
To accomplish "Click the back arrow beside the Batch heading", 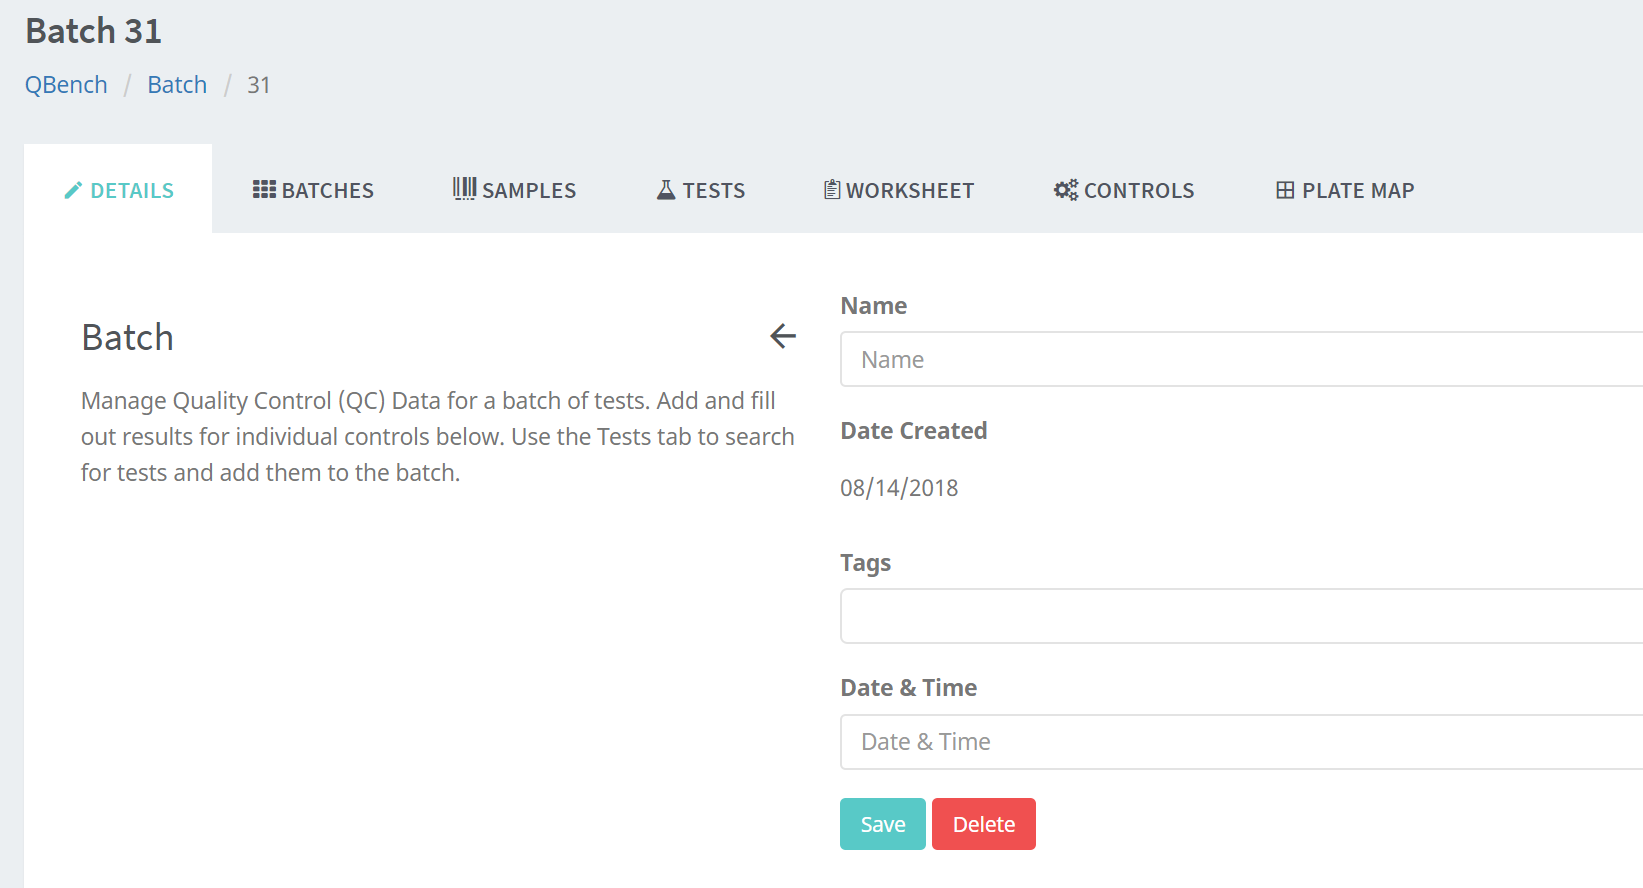I will coord(783,336).
